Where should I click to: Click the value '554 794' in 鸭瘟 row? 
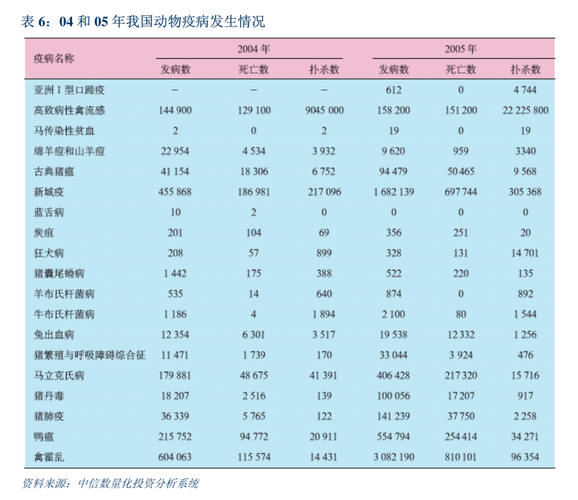[394, 437]
